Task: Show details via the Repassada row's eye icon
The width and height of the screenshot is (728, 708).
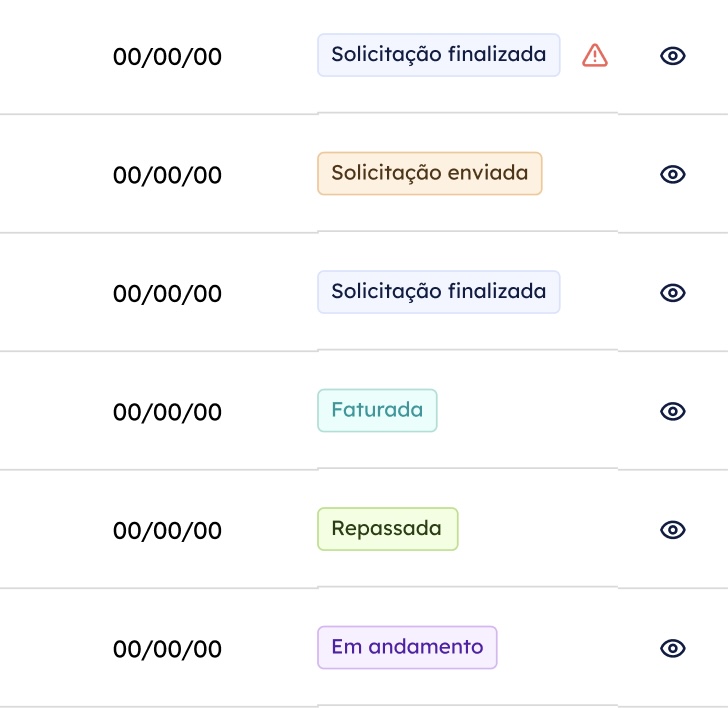Action: coord(673,530)
